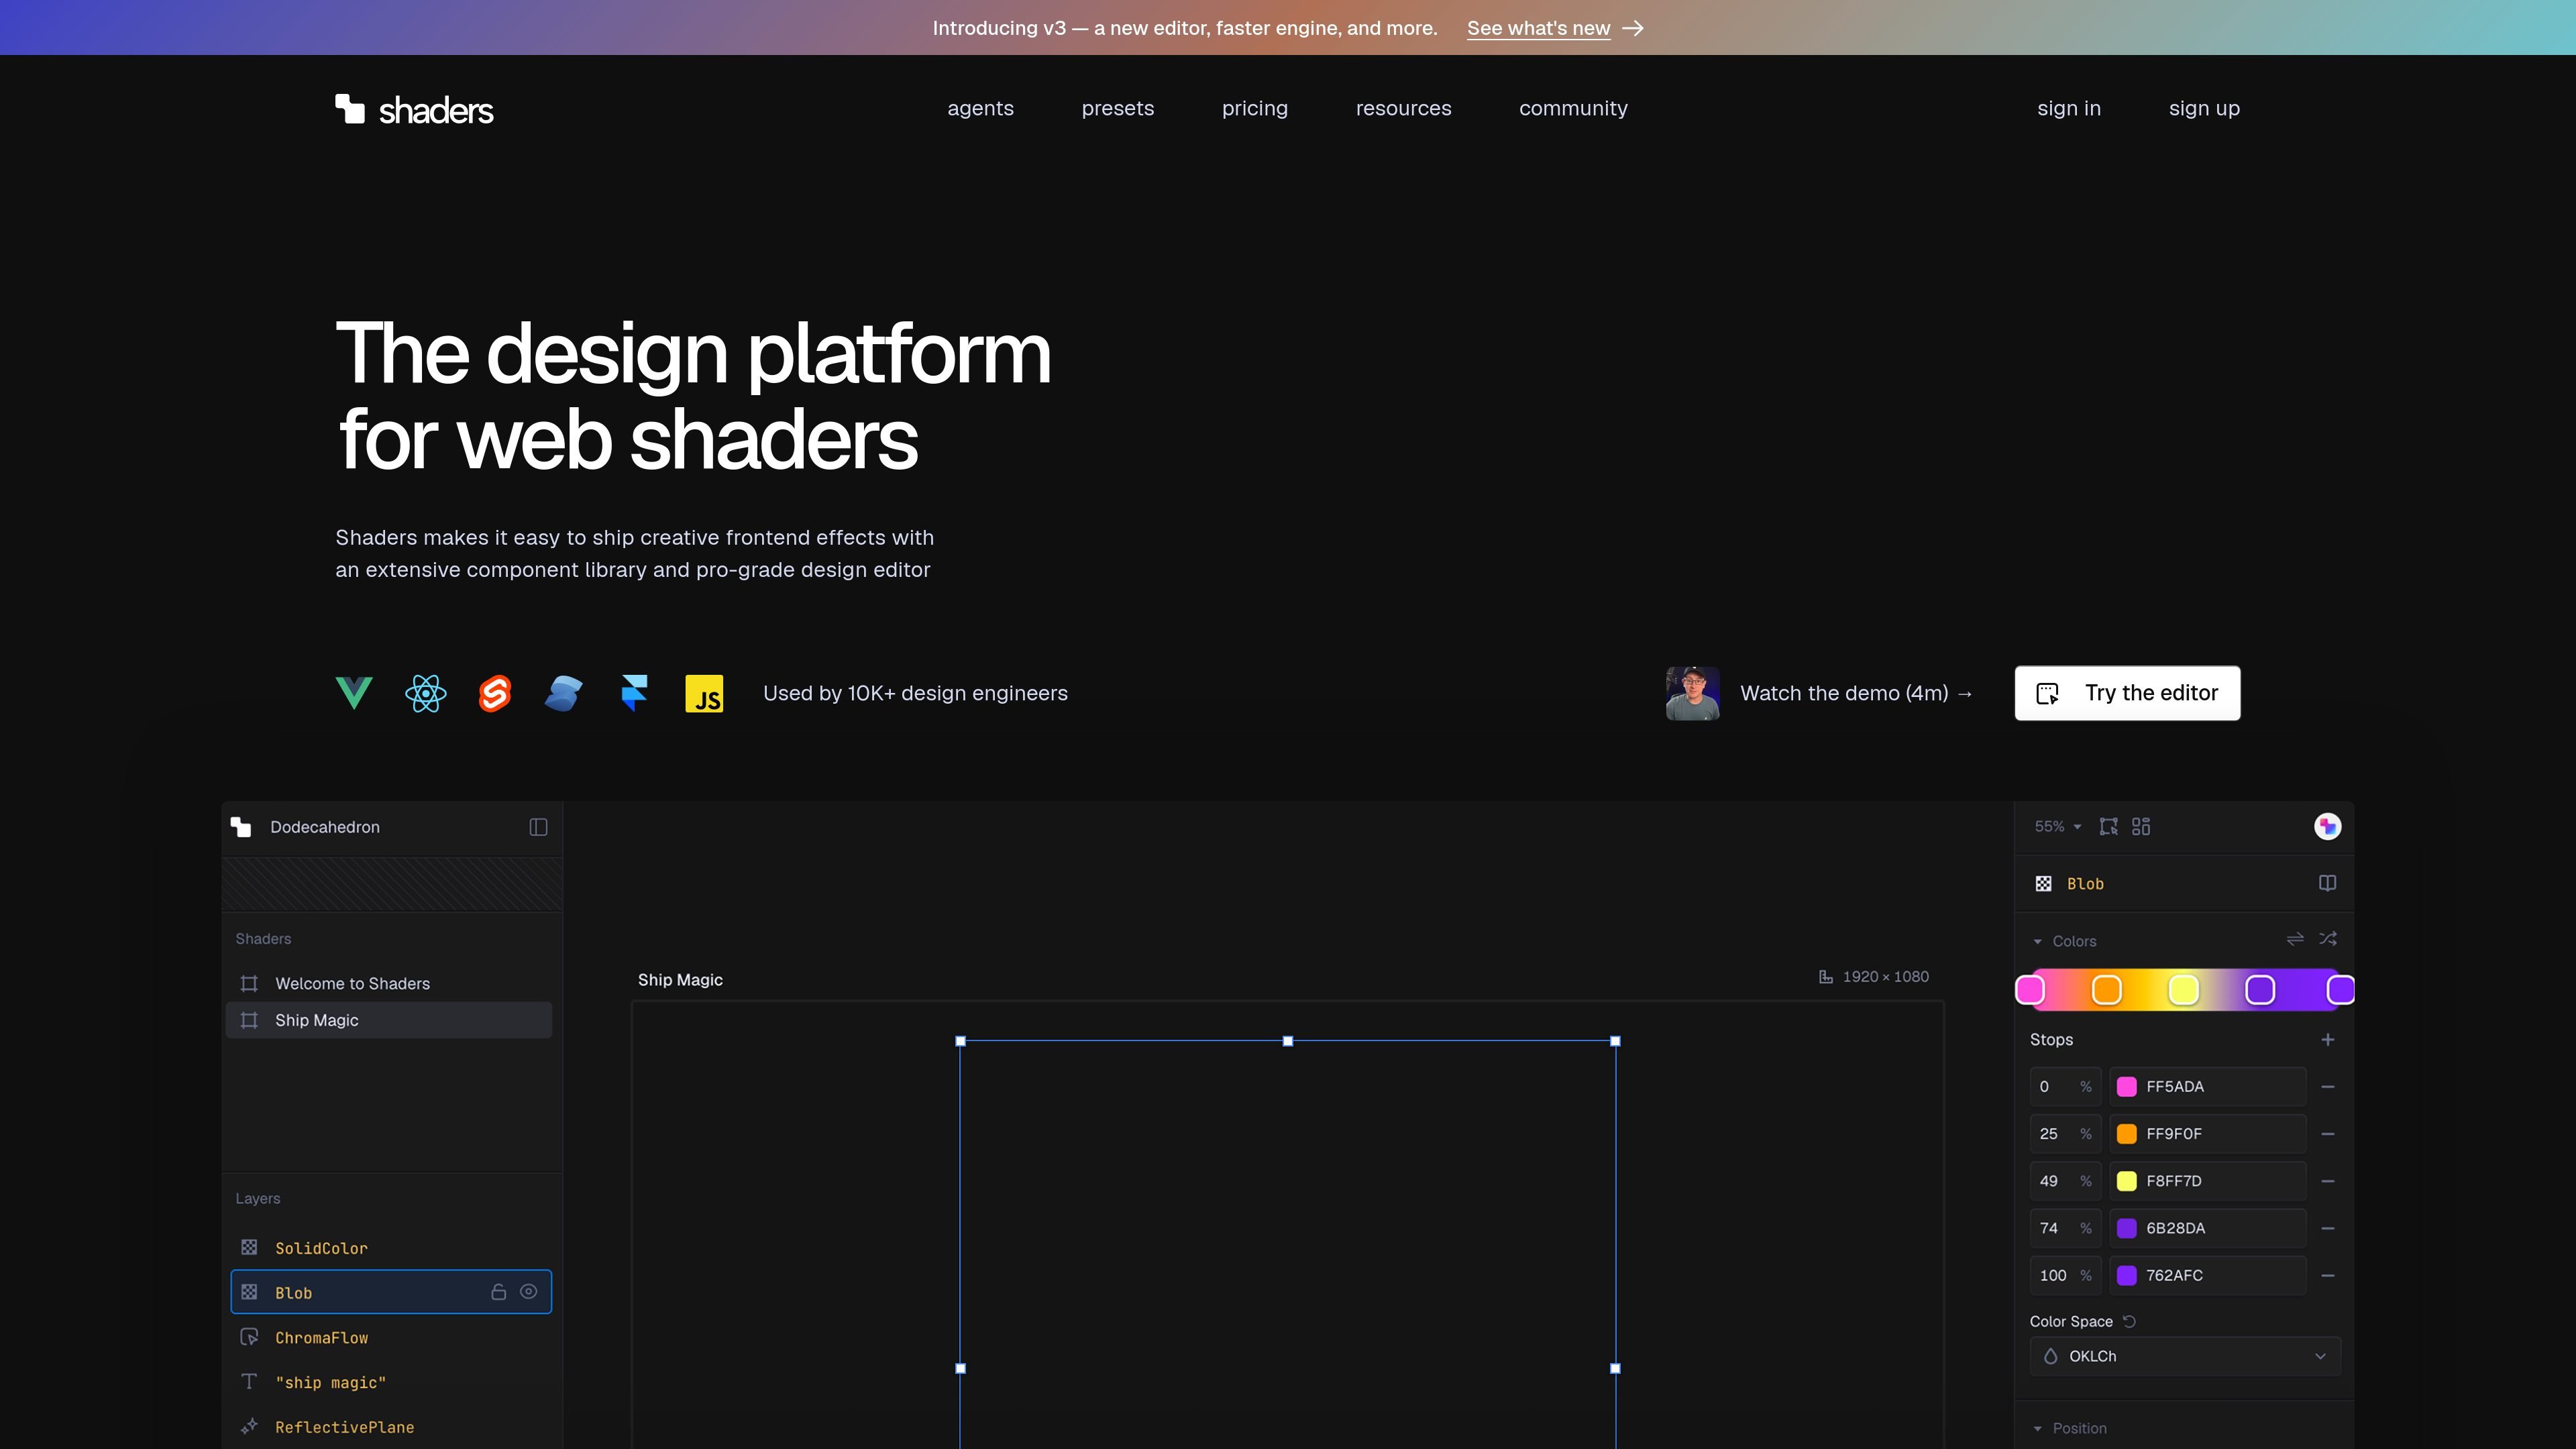2576x1449 pixels.
Task: Select the ReflectivePlane layer
Action: (391, 1427)
